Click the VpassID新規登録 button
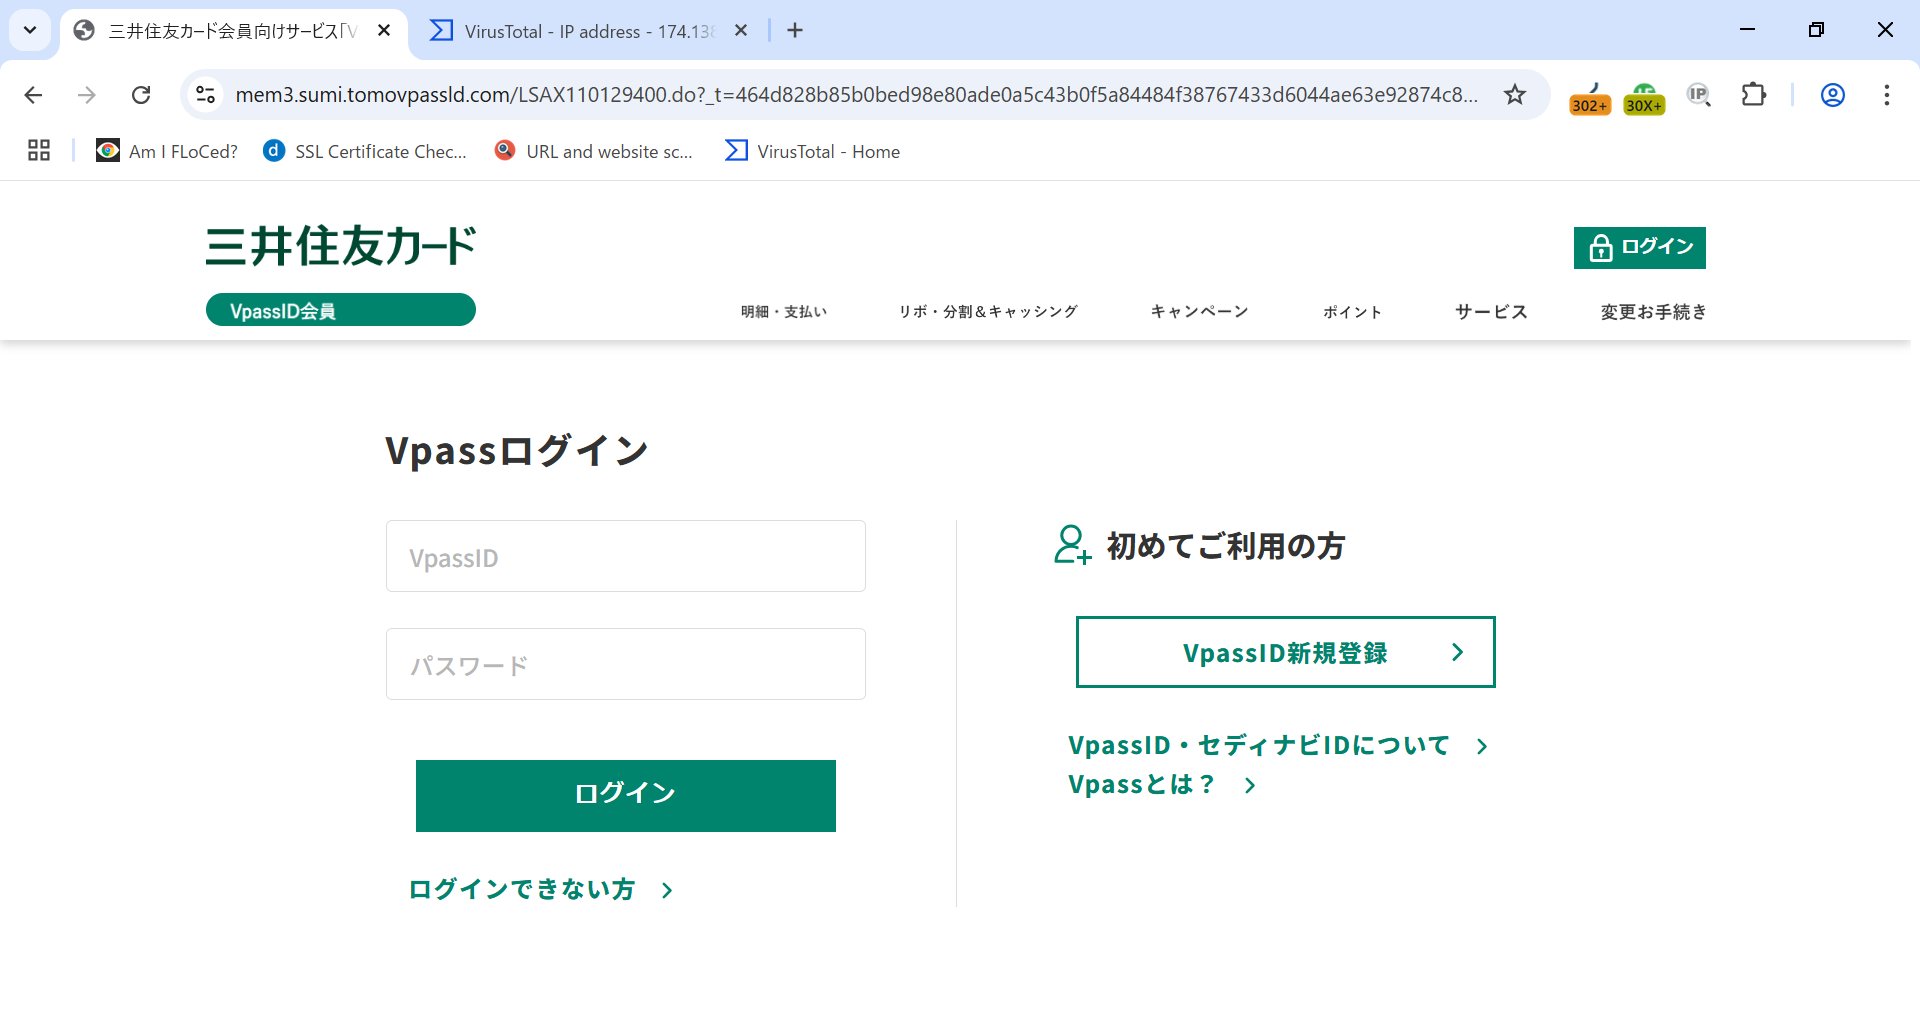The height and width of the screenshot is (1020, 1920). click(1286, 652)
